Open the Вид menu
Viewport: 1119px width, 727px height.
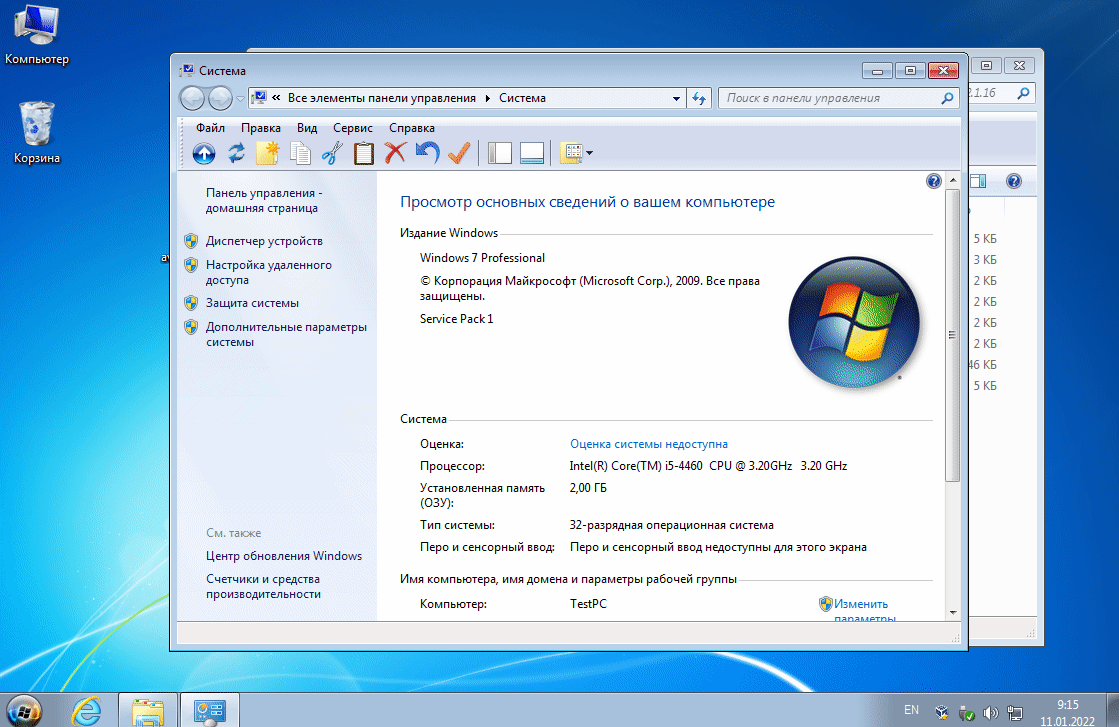[x=307, y=128]
